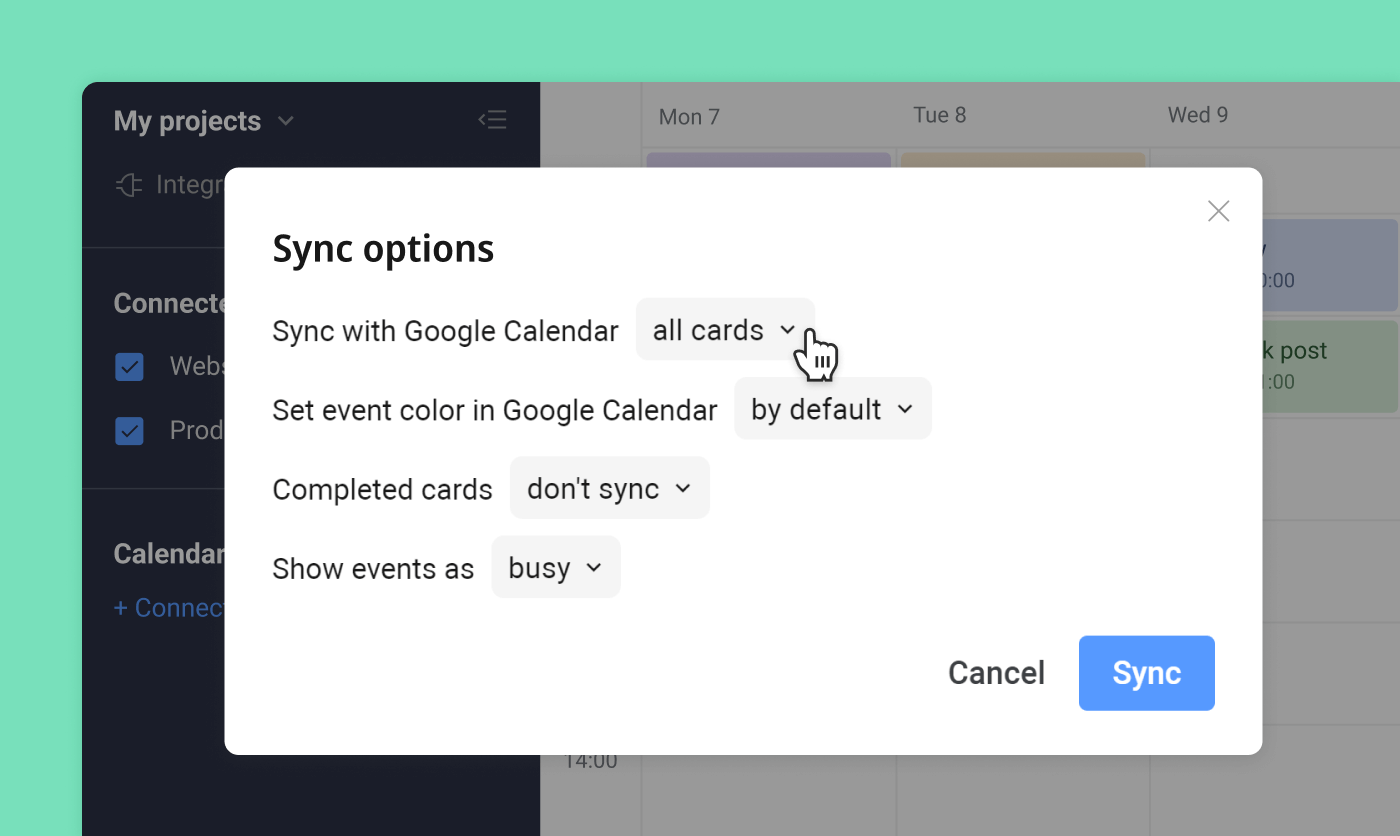
Task: Open the 'busy' show events dropdown
Action: coord(555,567)
